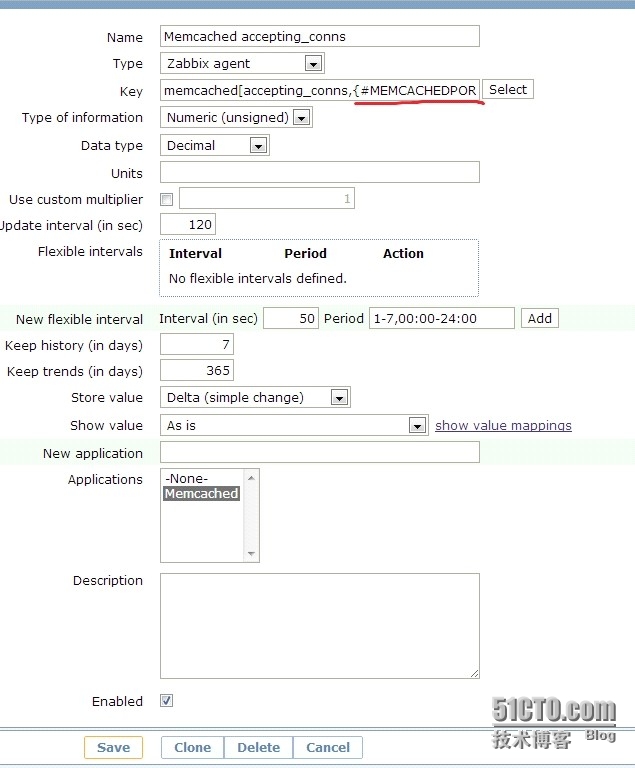Open the show value mappings link

click(x=503, y=425)
